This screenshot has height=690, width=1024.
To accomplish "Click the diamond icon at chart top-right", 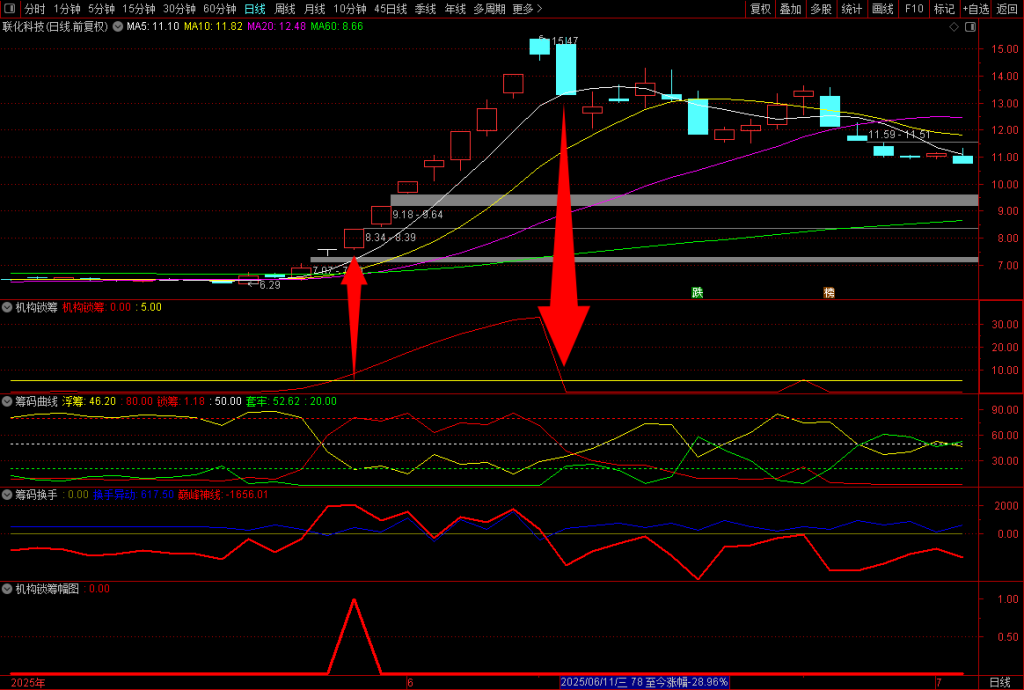I will 953,27.
